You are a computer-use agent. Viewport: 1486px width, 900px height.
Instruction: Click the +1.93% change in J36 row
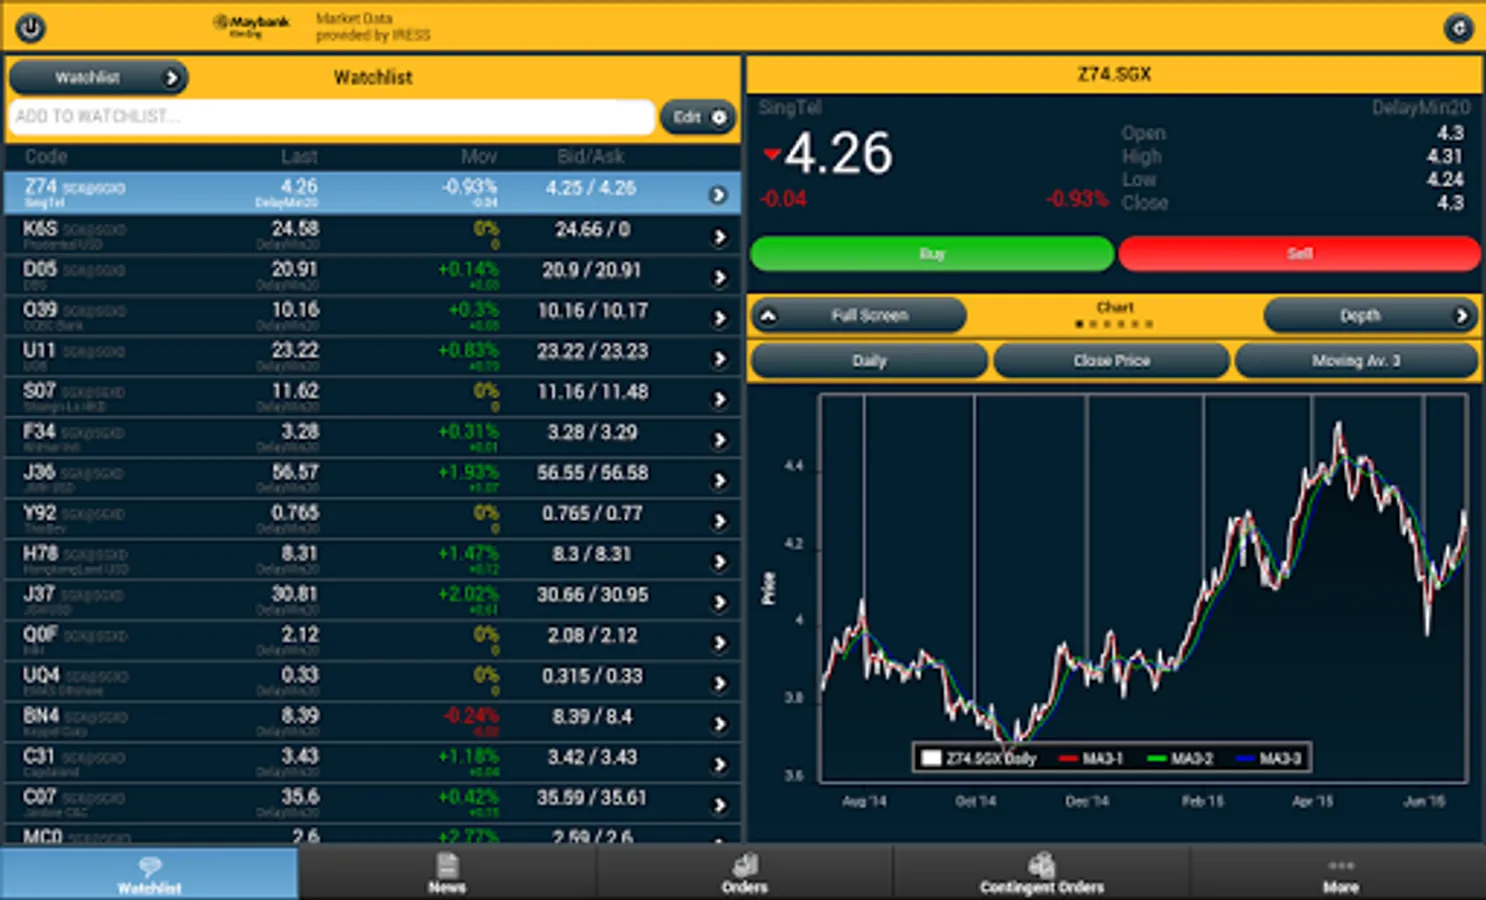(x=468, y=472)
